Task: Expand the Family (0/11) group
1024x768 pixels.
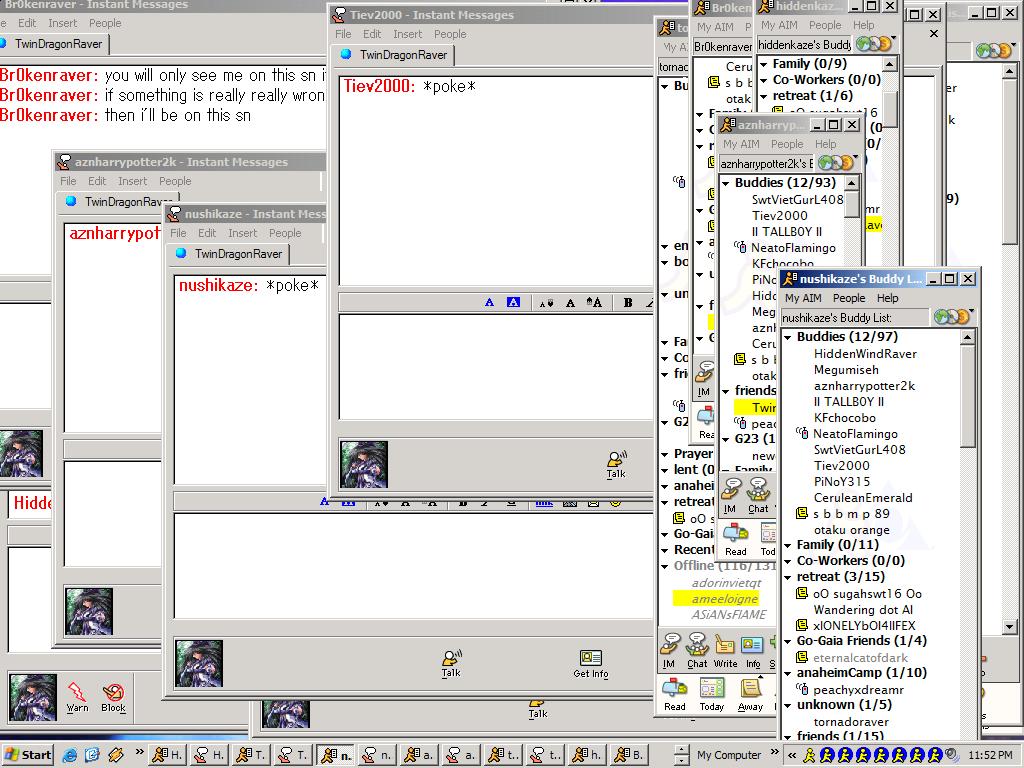Action: click(788, 545)
